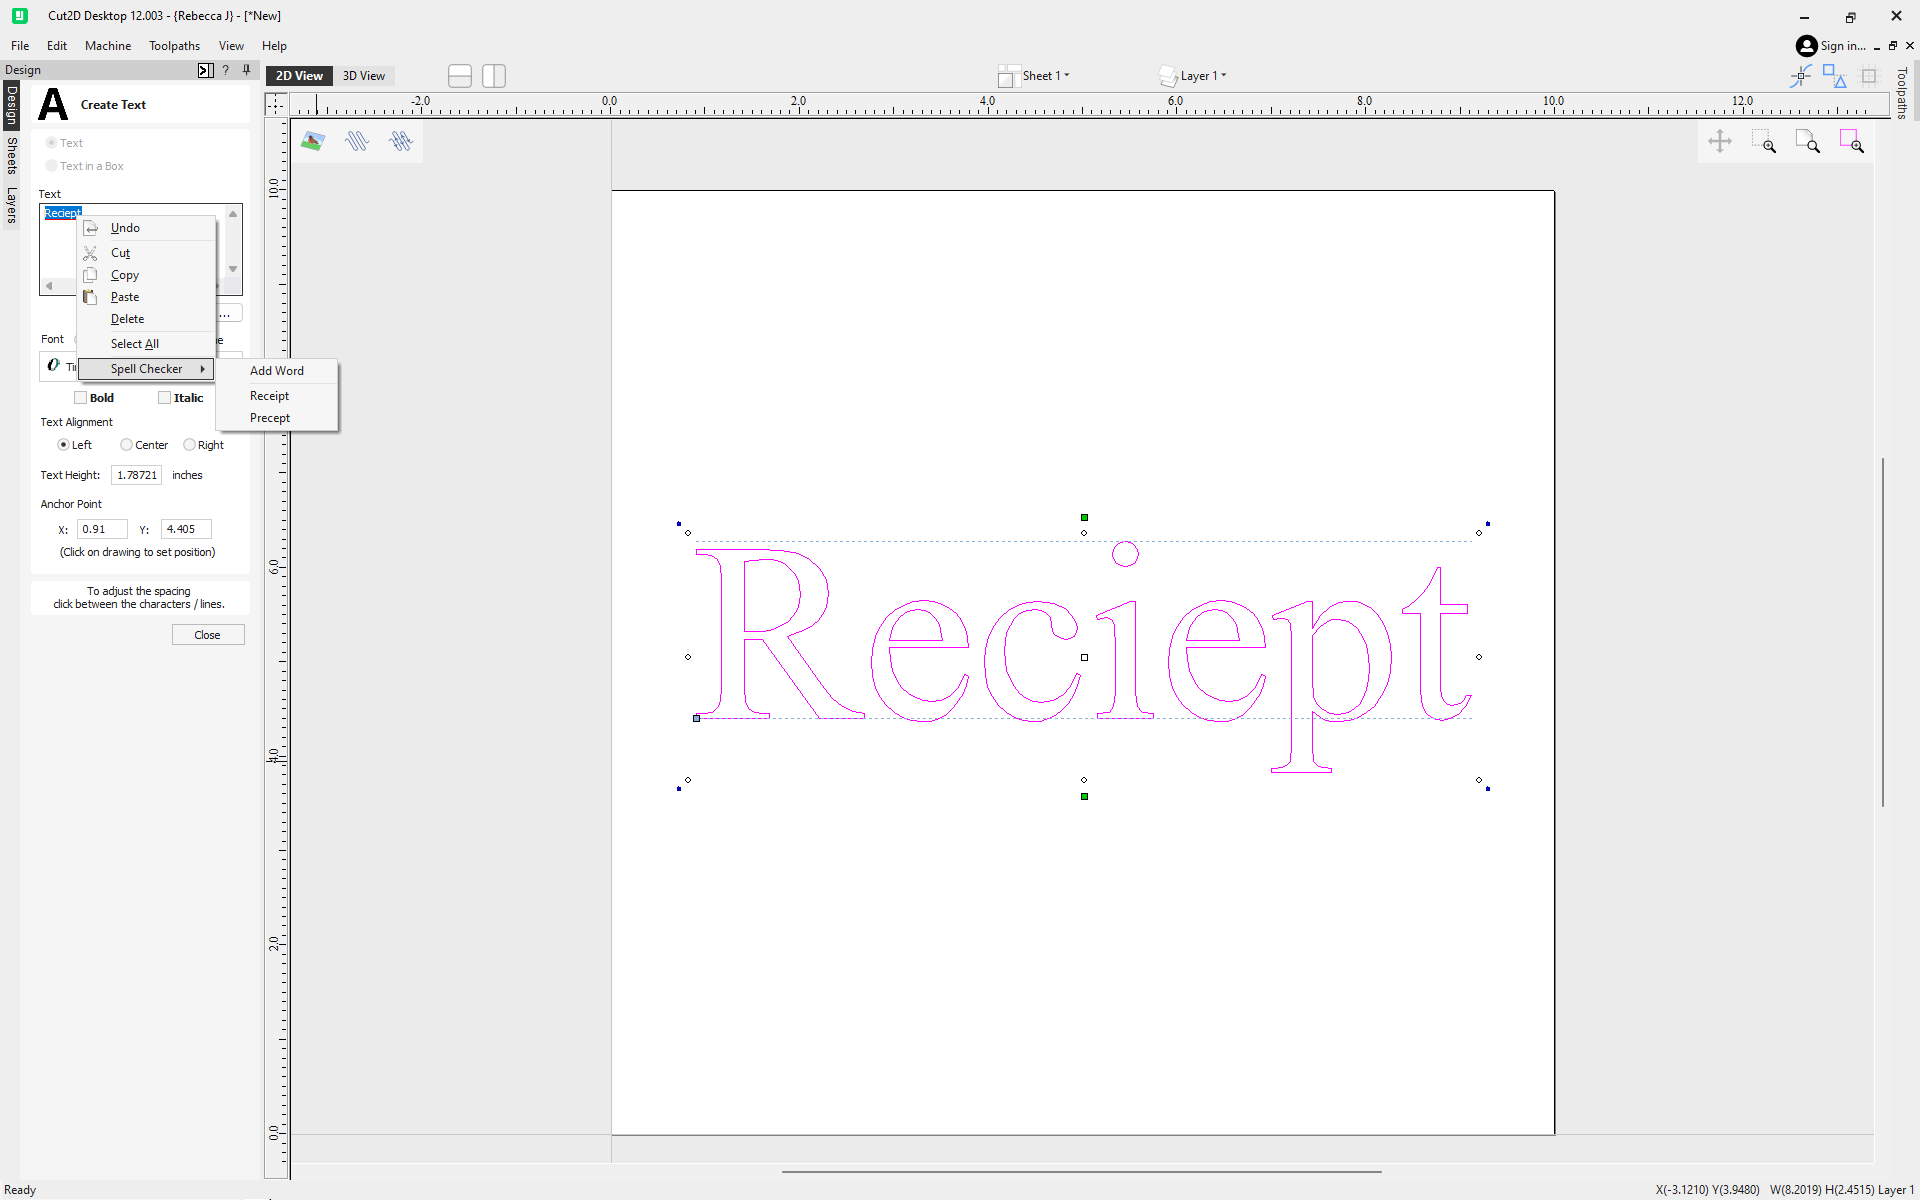This screenshot has height=1200, width=1920.
Task: Click the Cut2D application logo icon
Action: coord(19,16)
